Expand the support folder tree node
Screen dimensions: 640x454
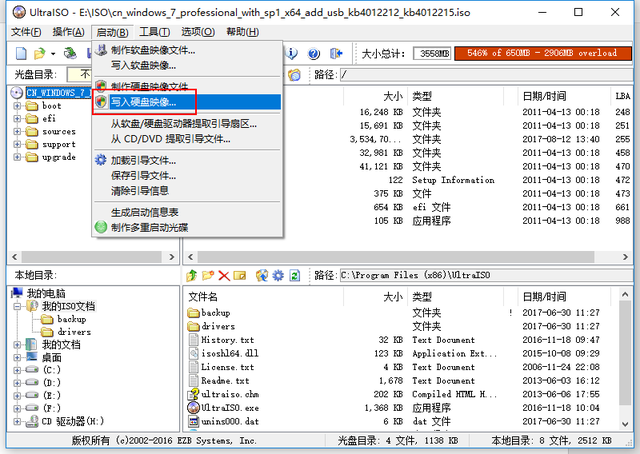click(x=17, y=144)
